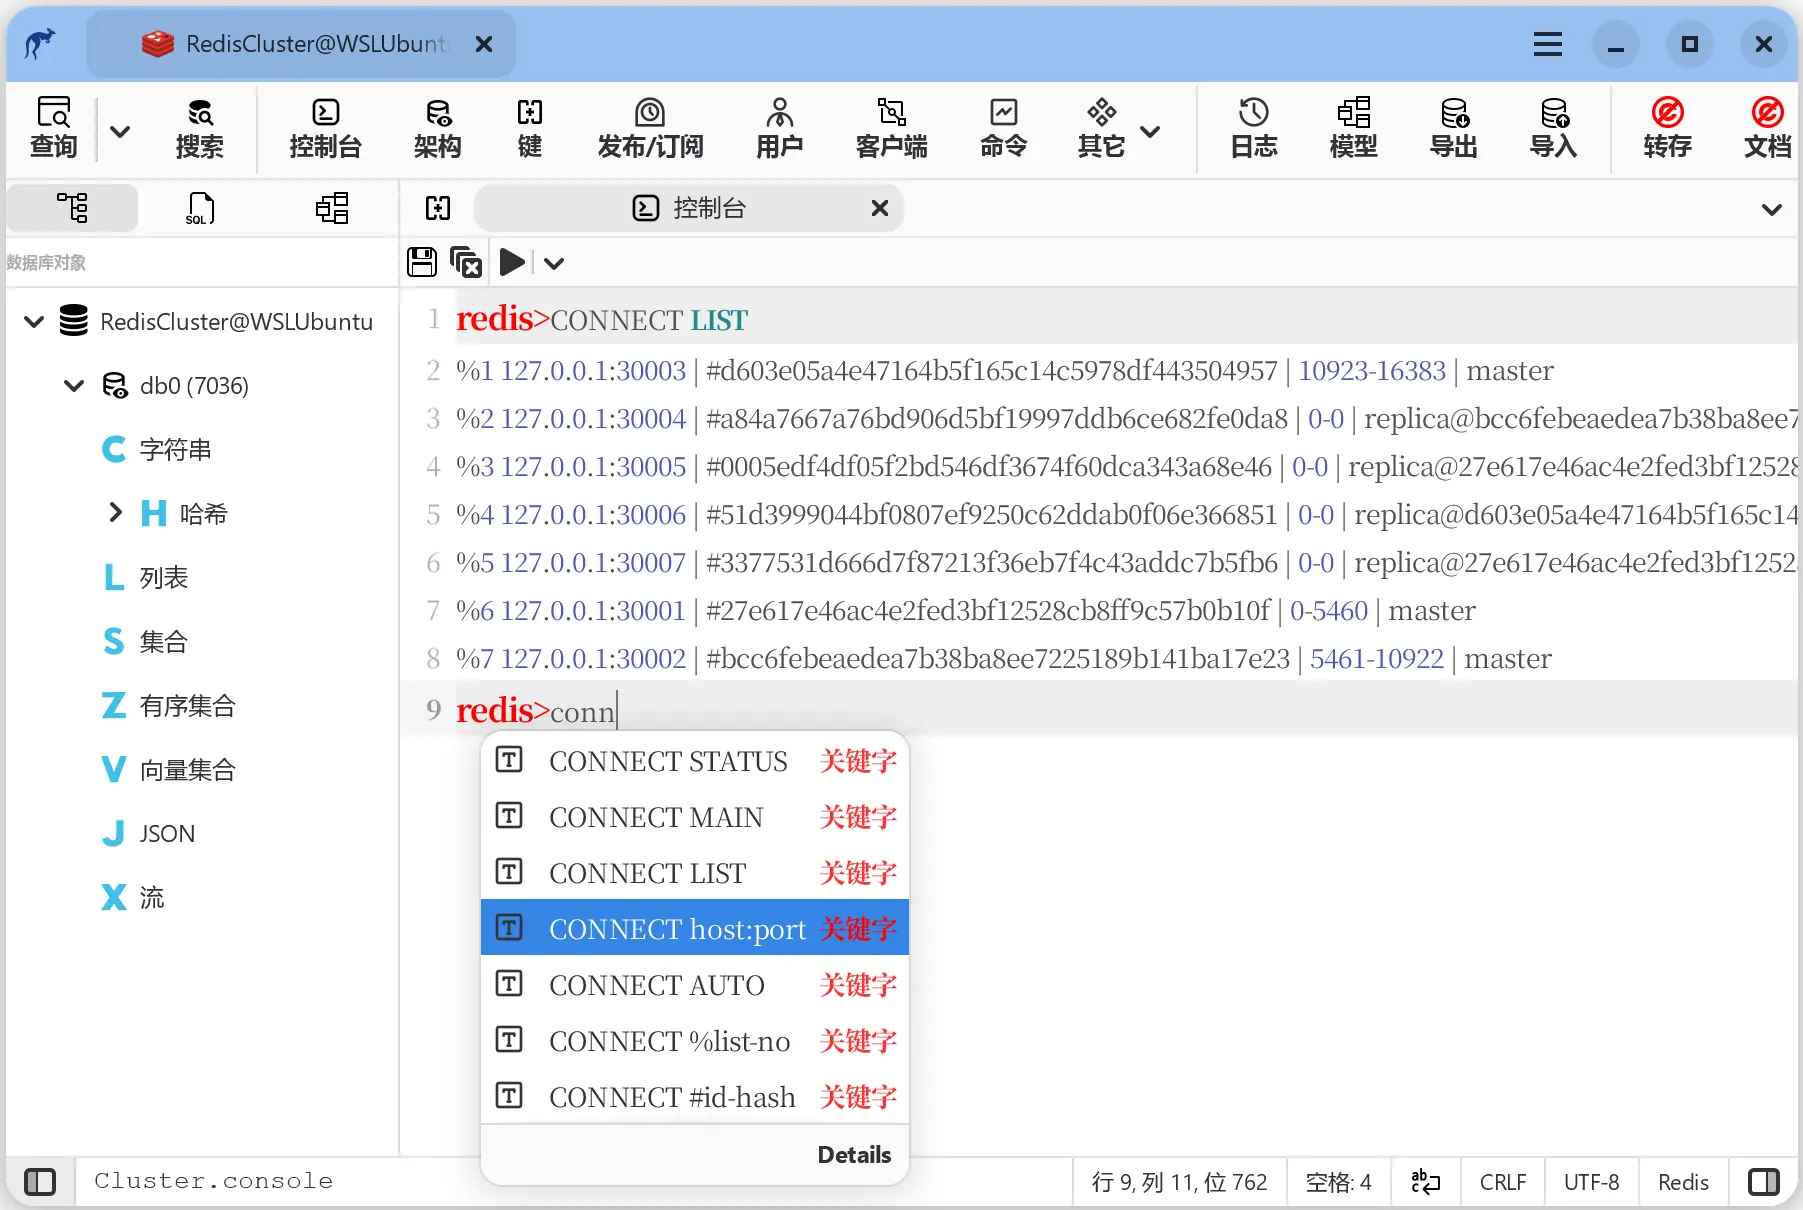Click the text replace status bar icon

coord(1425,1182)
